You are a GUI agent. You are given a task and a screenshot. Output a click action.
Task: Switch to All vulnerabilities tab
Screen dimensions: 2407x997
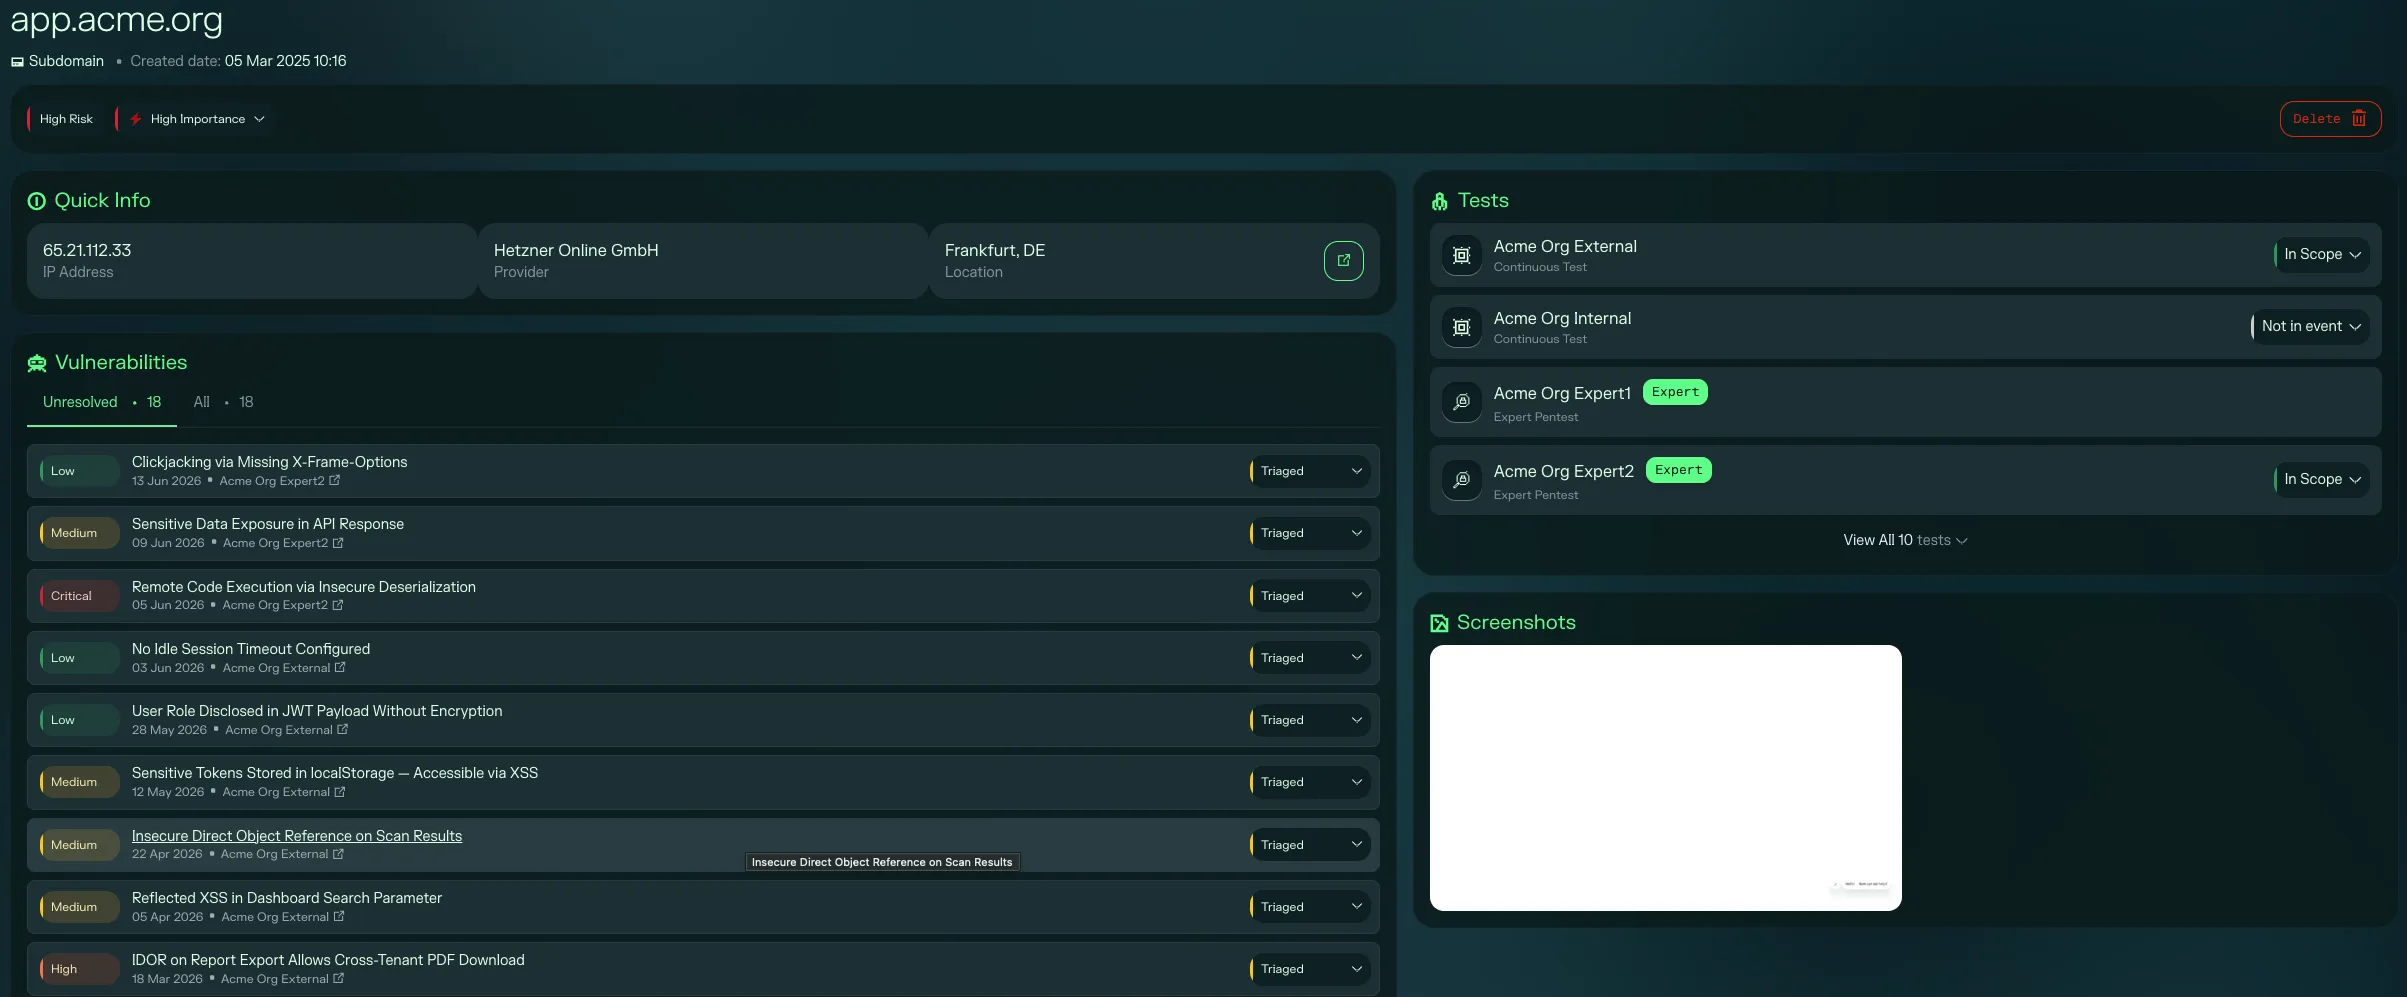tap(223, 402)
